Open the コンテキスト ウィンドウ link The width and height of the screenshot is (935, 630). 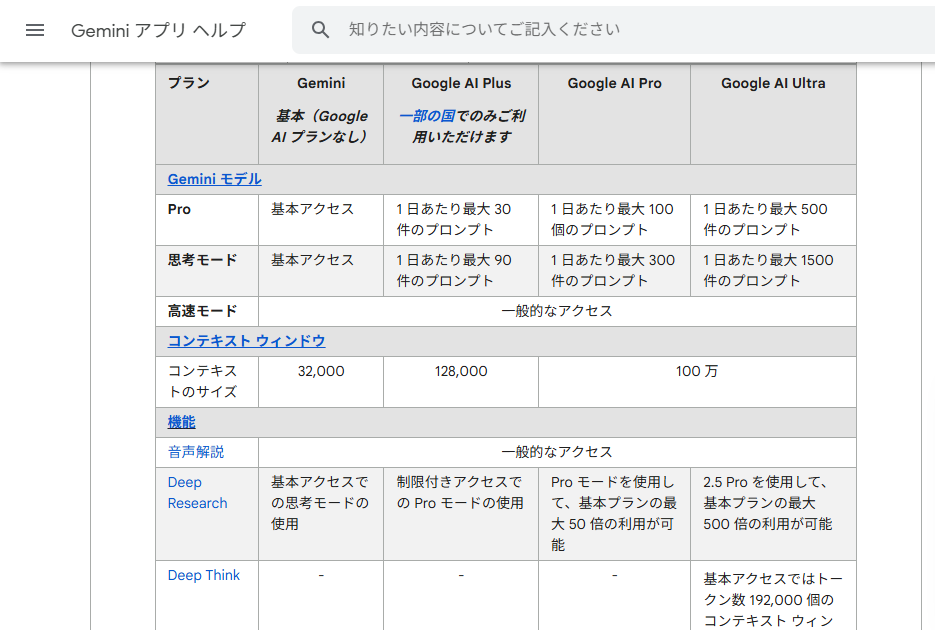pyautogui.click(x=246, y=341)
